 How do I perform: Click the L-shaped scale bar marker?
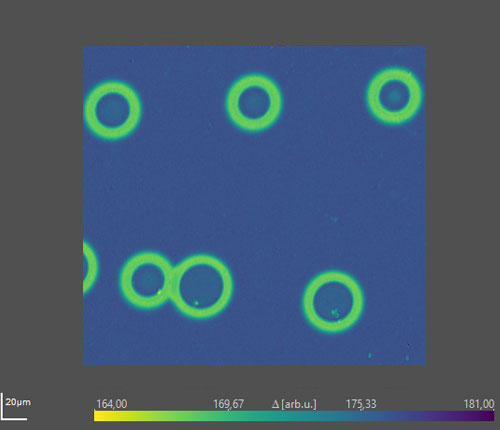coord(13,406)
